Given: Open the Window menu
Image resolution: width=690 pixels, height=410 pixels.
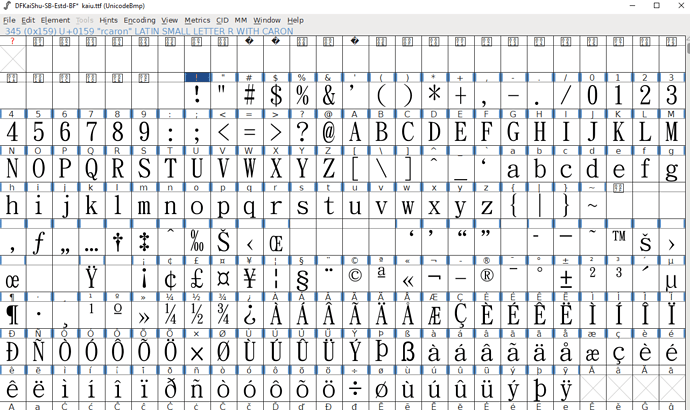Looking at the screenshot, I should pos(267,20).
